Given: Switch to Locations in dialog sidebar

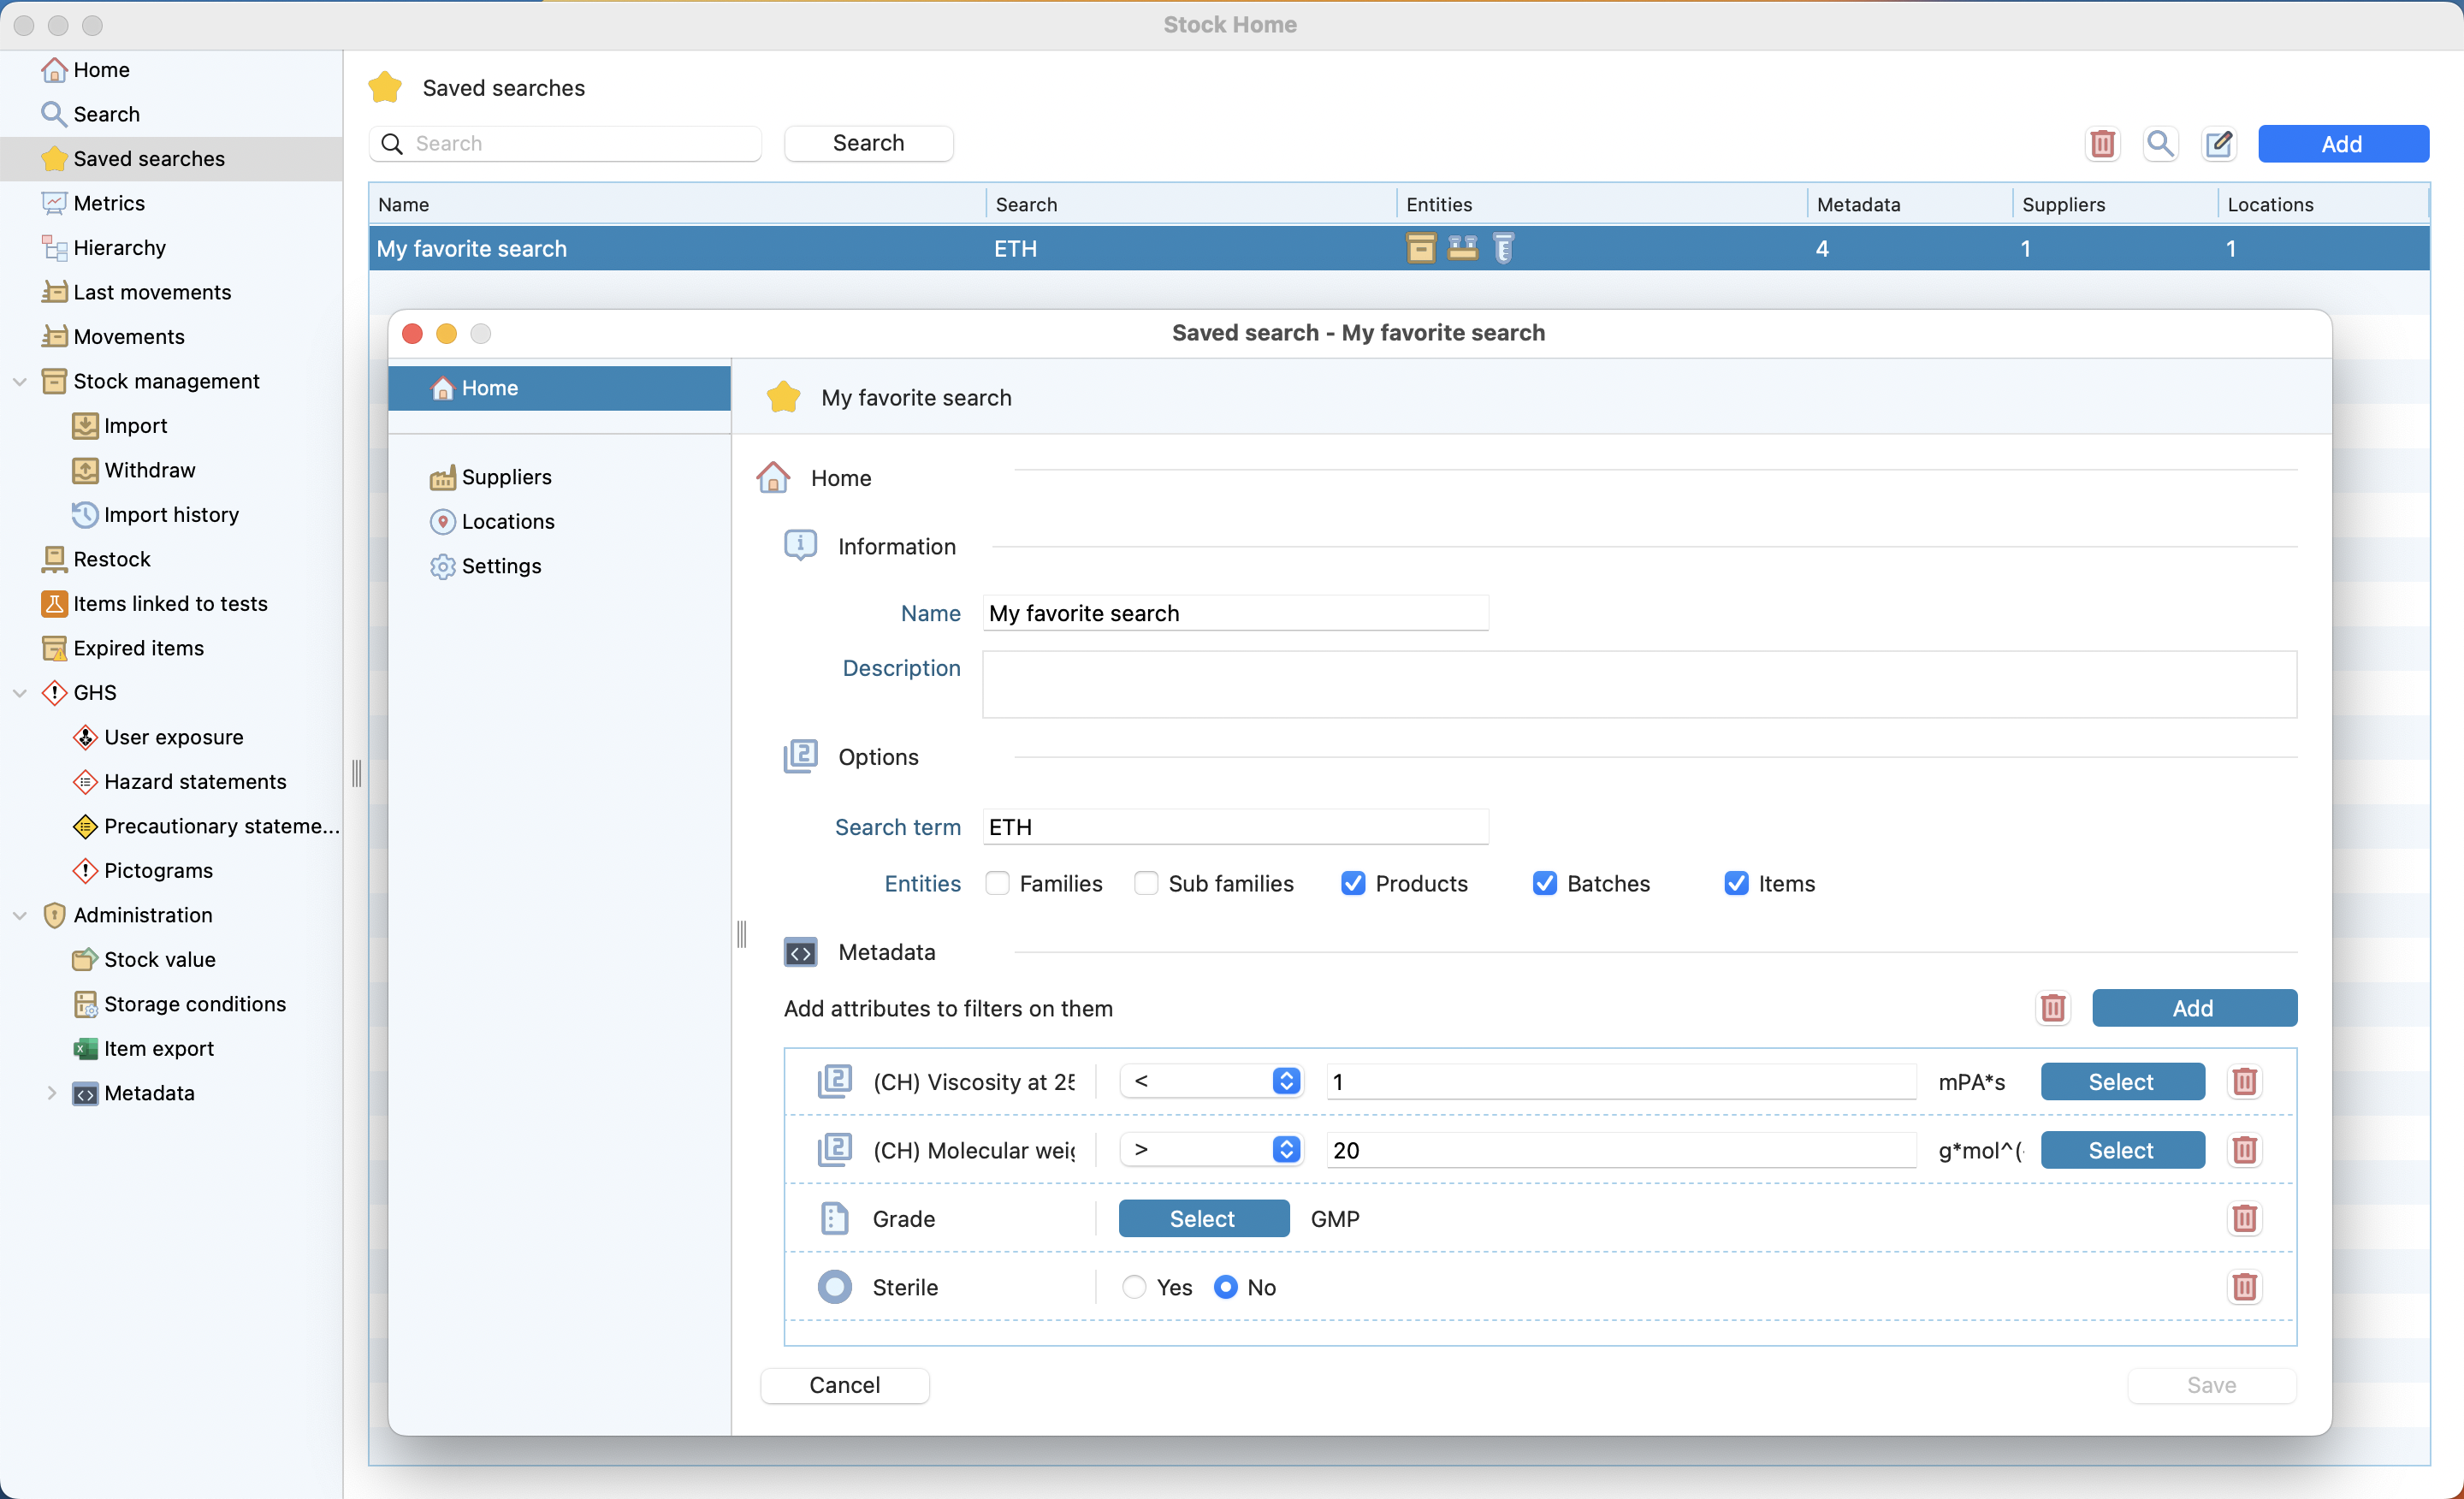Looking at the screenshot, I should pyautogui.click(x=507, y=521).
